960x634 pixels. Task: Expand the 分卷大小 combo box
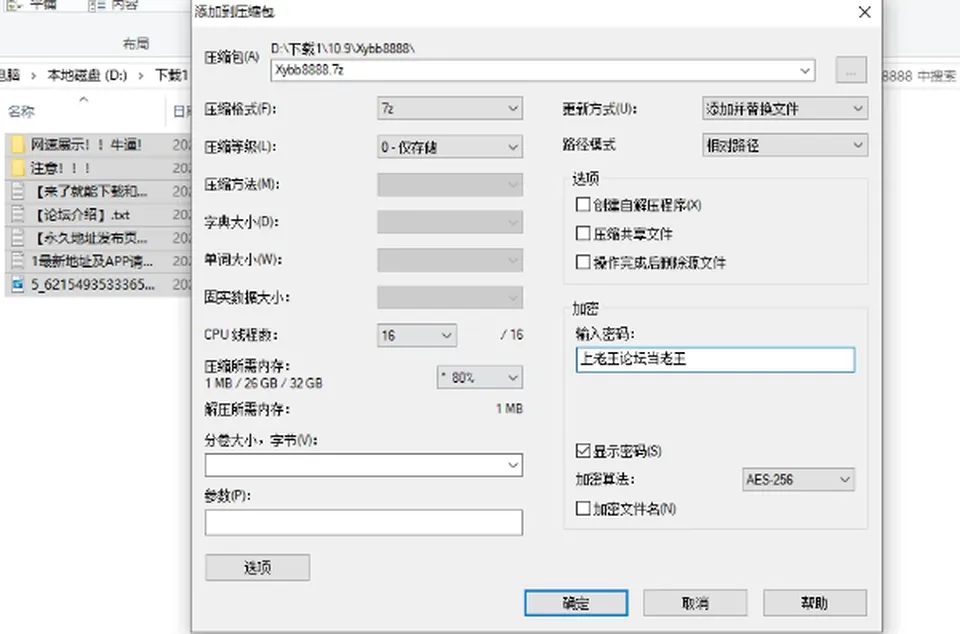click(513, 466)
